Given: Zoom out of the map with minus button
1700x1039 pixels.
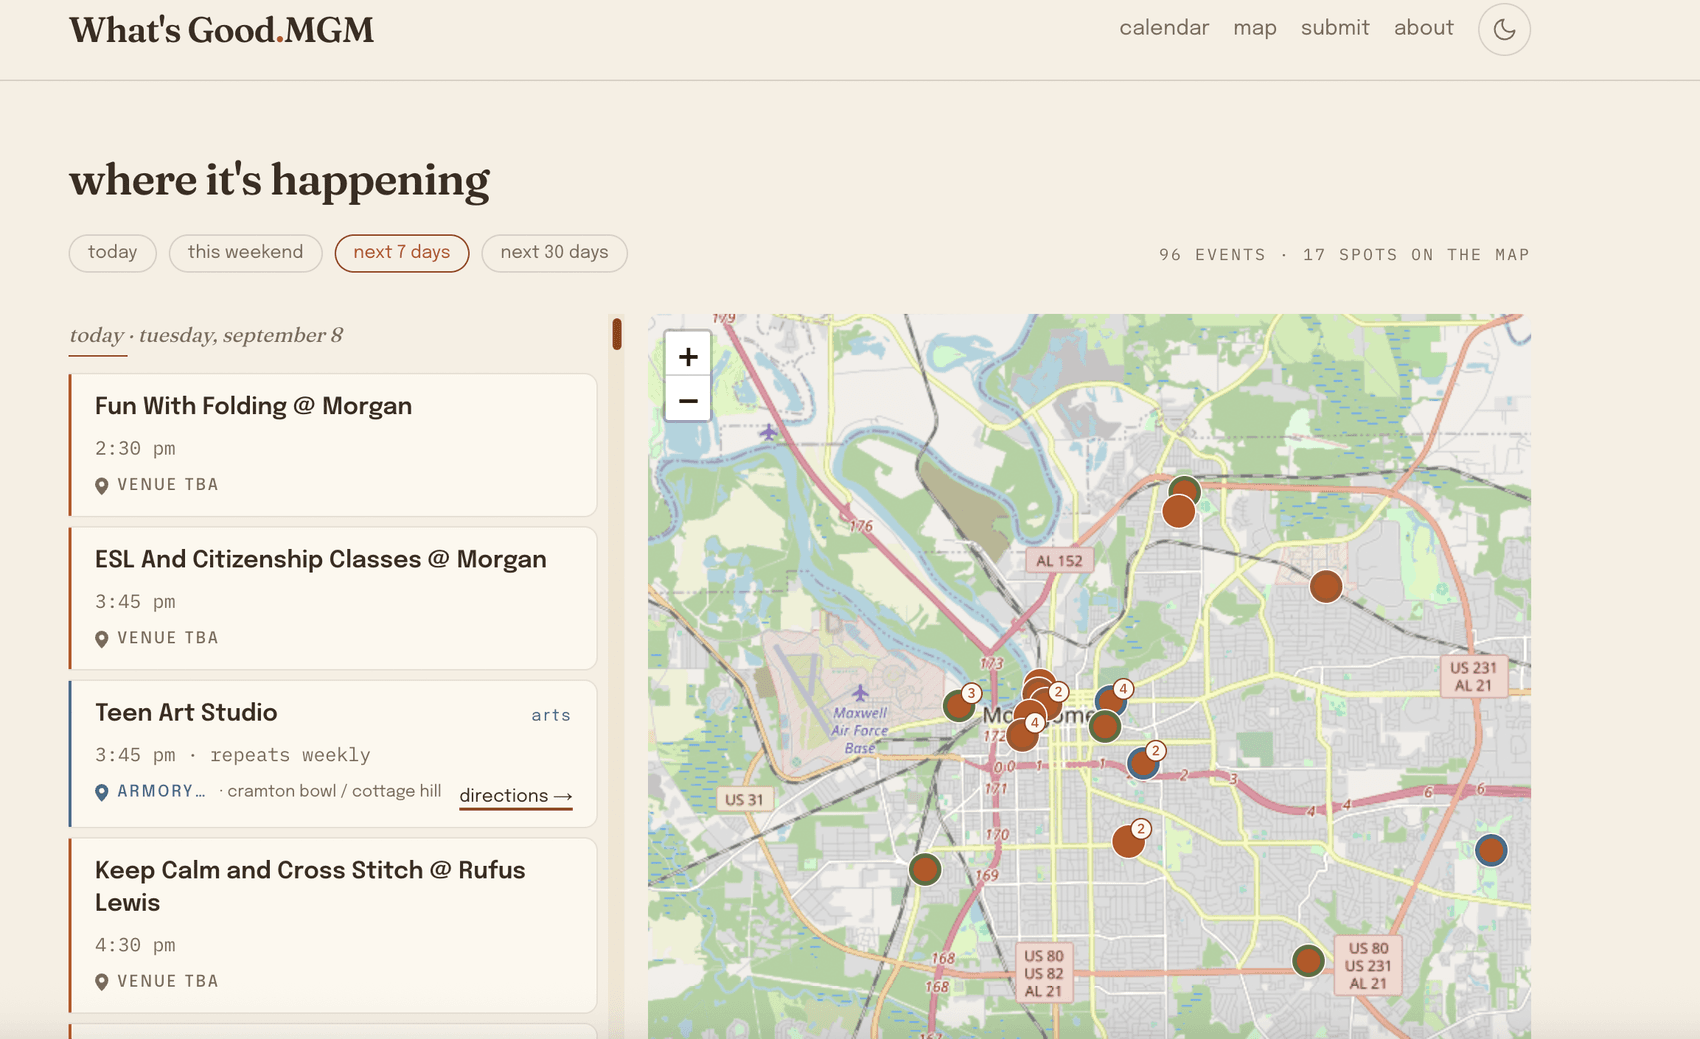Looking at the screenshot, I should click(688, 400).
